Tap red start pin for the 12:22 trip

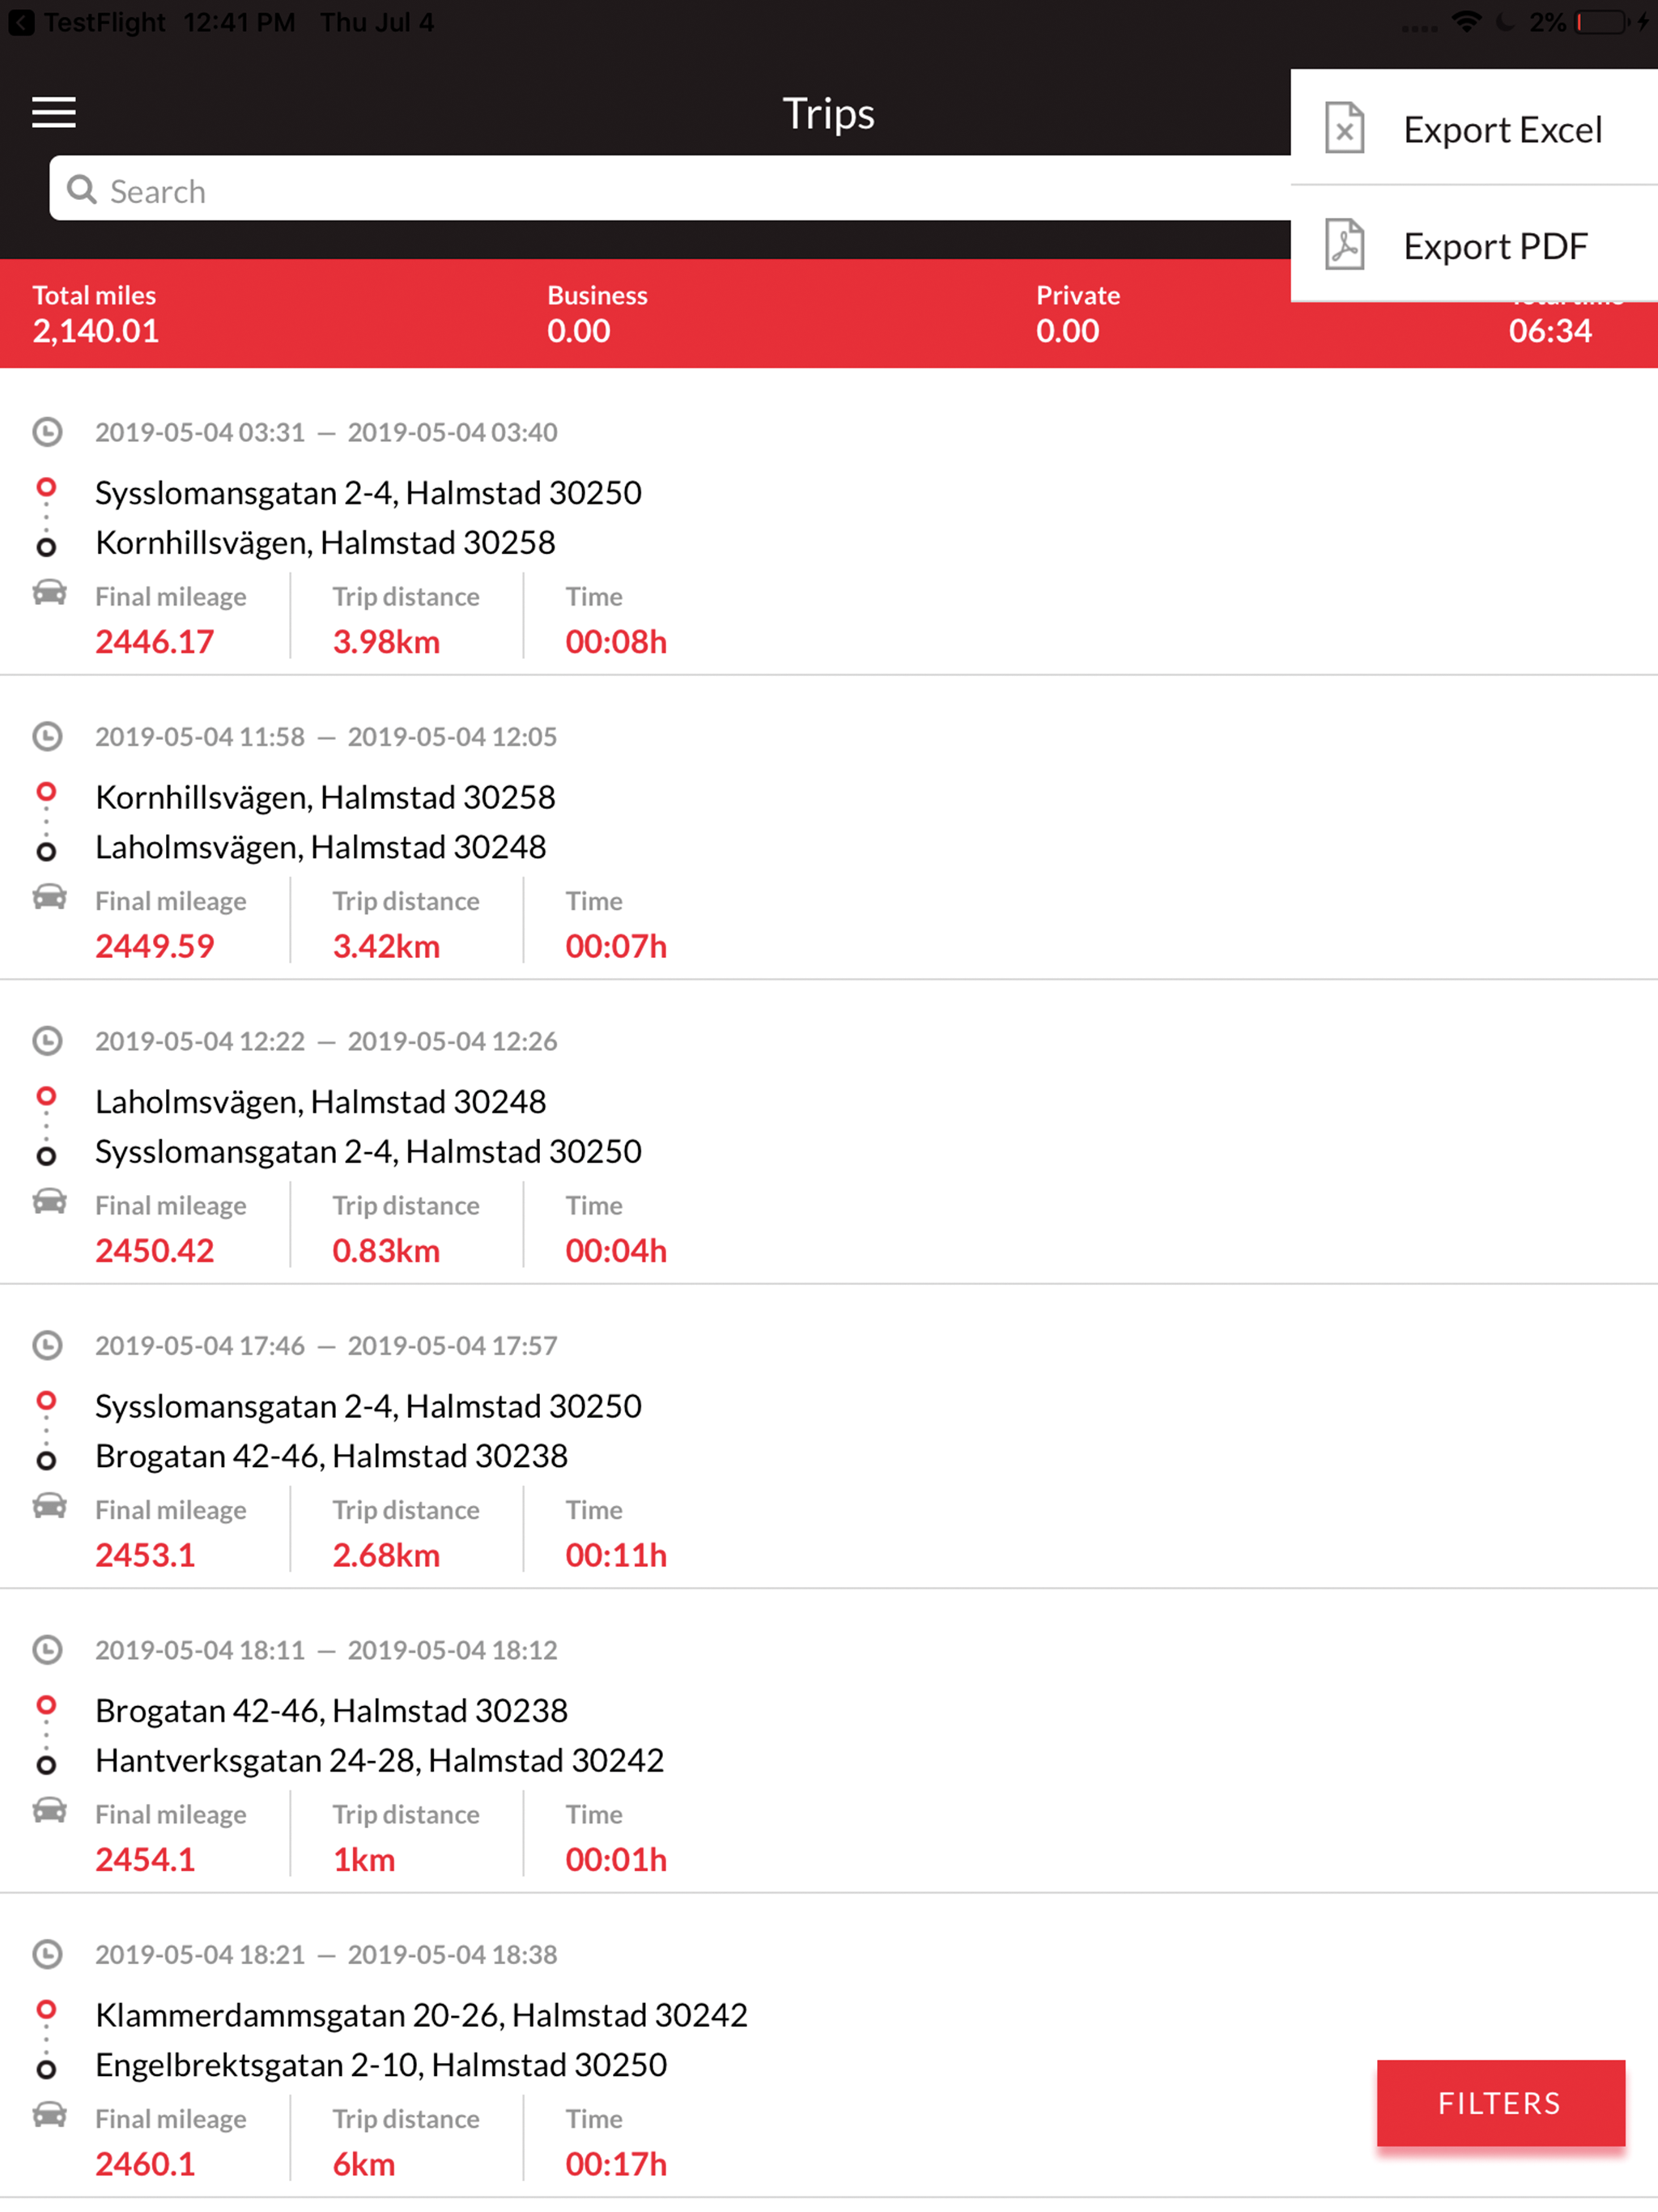(46, 1097)
